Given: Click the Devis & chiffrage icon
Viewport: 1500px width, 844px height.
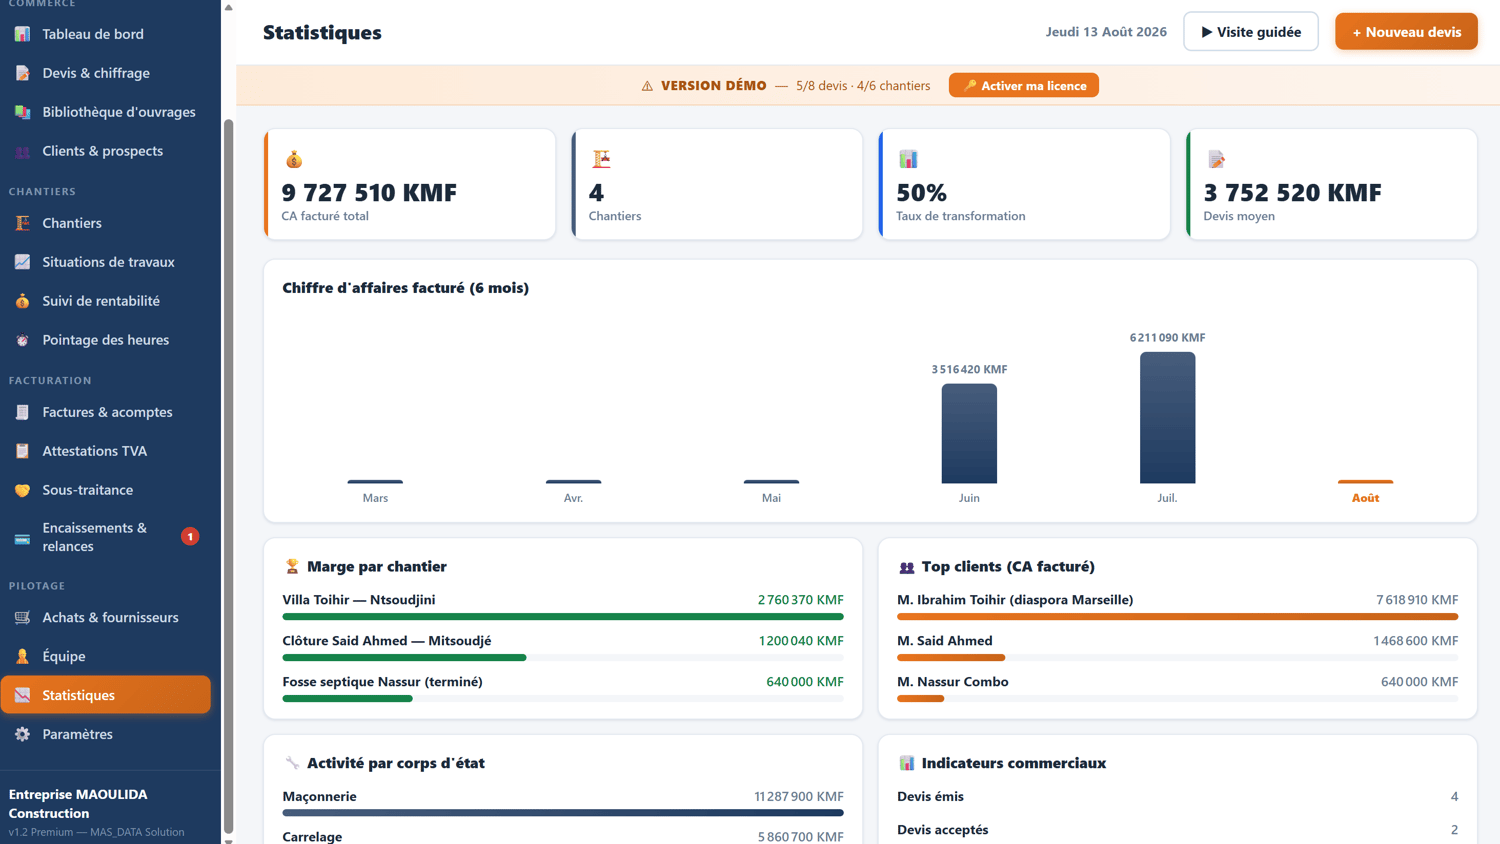Looking at the screenshot, I should [x=22, y=73].
